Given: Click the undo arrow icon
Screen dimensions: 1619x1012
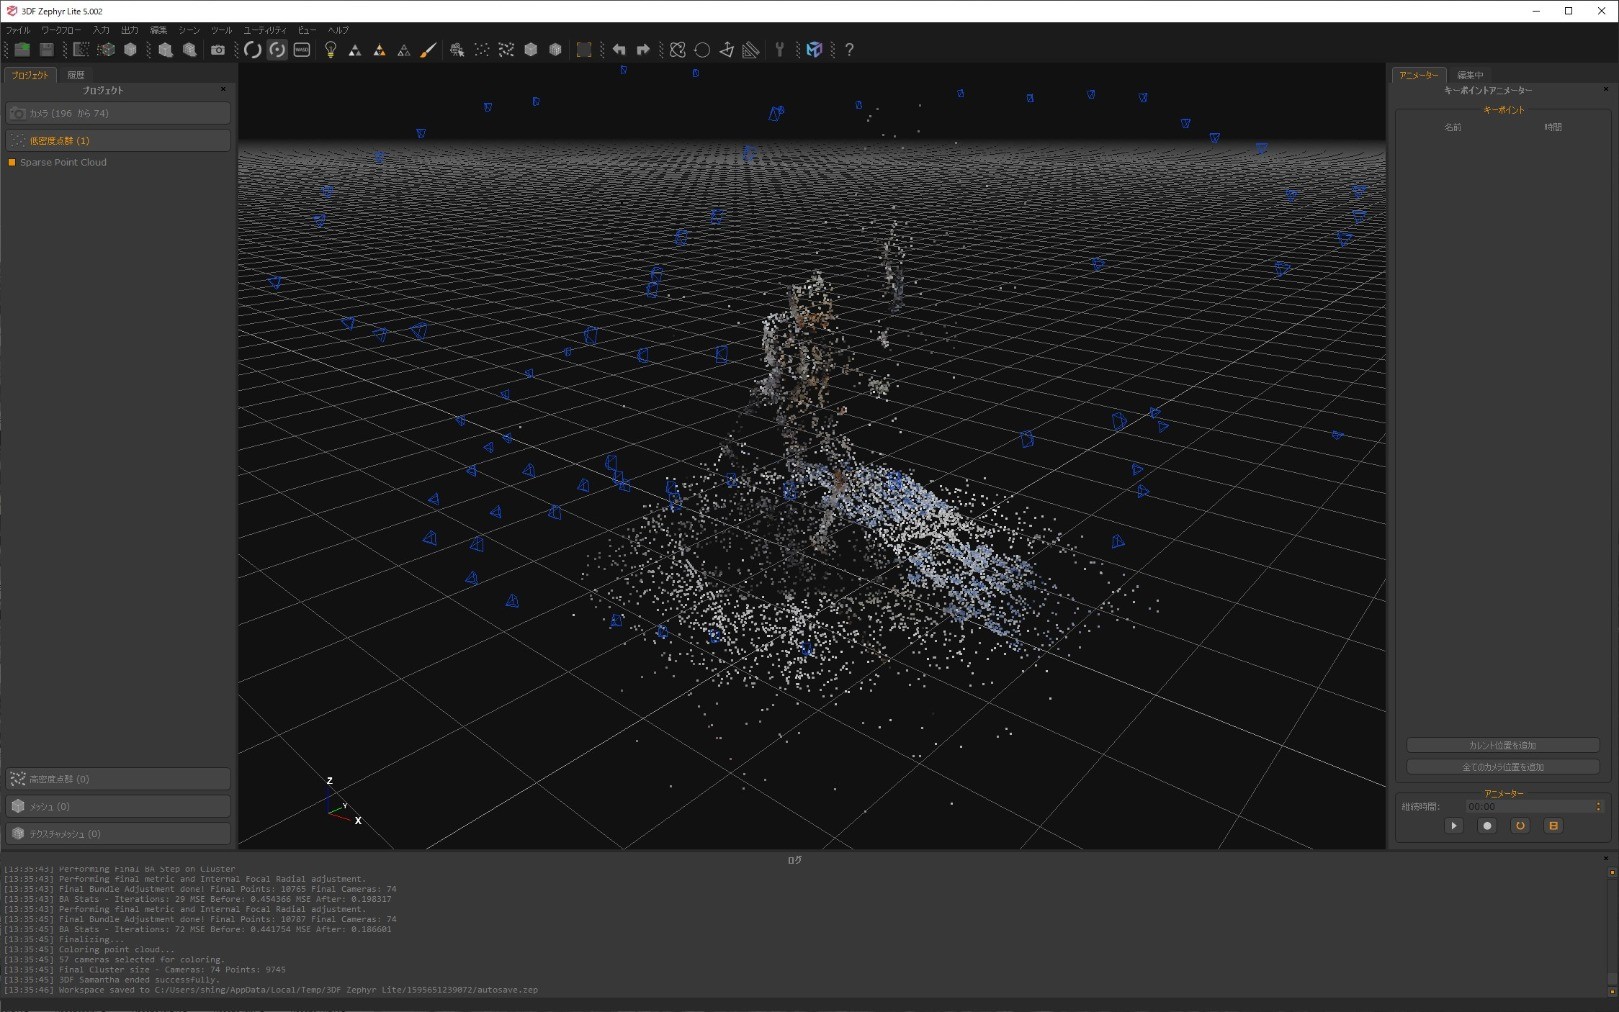Looking at the screenshot, I should coord(619,50).
